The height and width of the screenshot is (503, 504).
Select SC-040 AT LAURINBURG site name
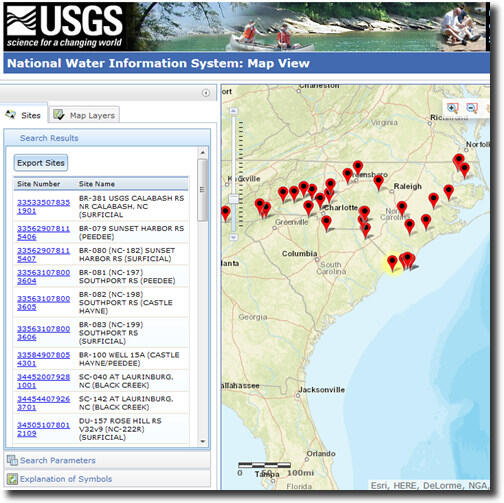[x=126, y=381]
